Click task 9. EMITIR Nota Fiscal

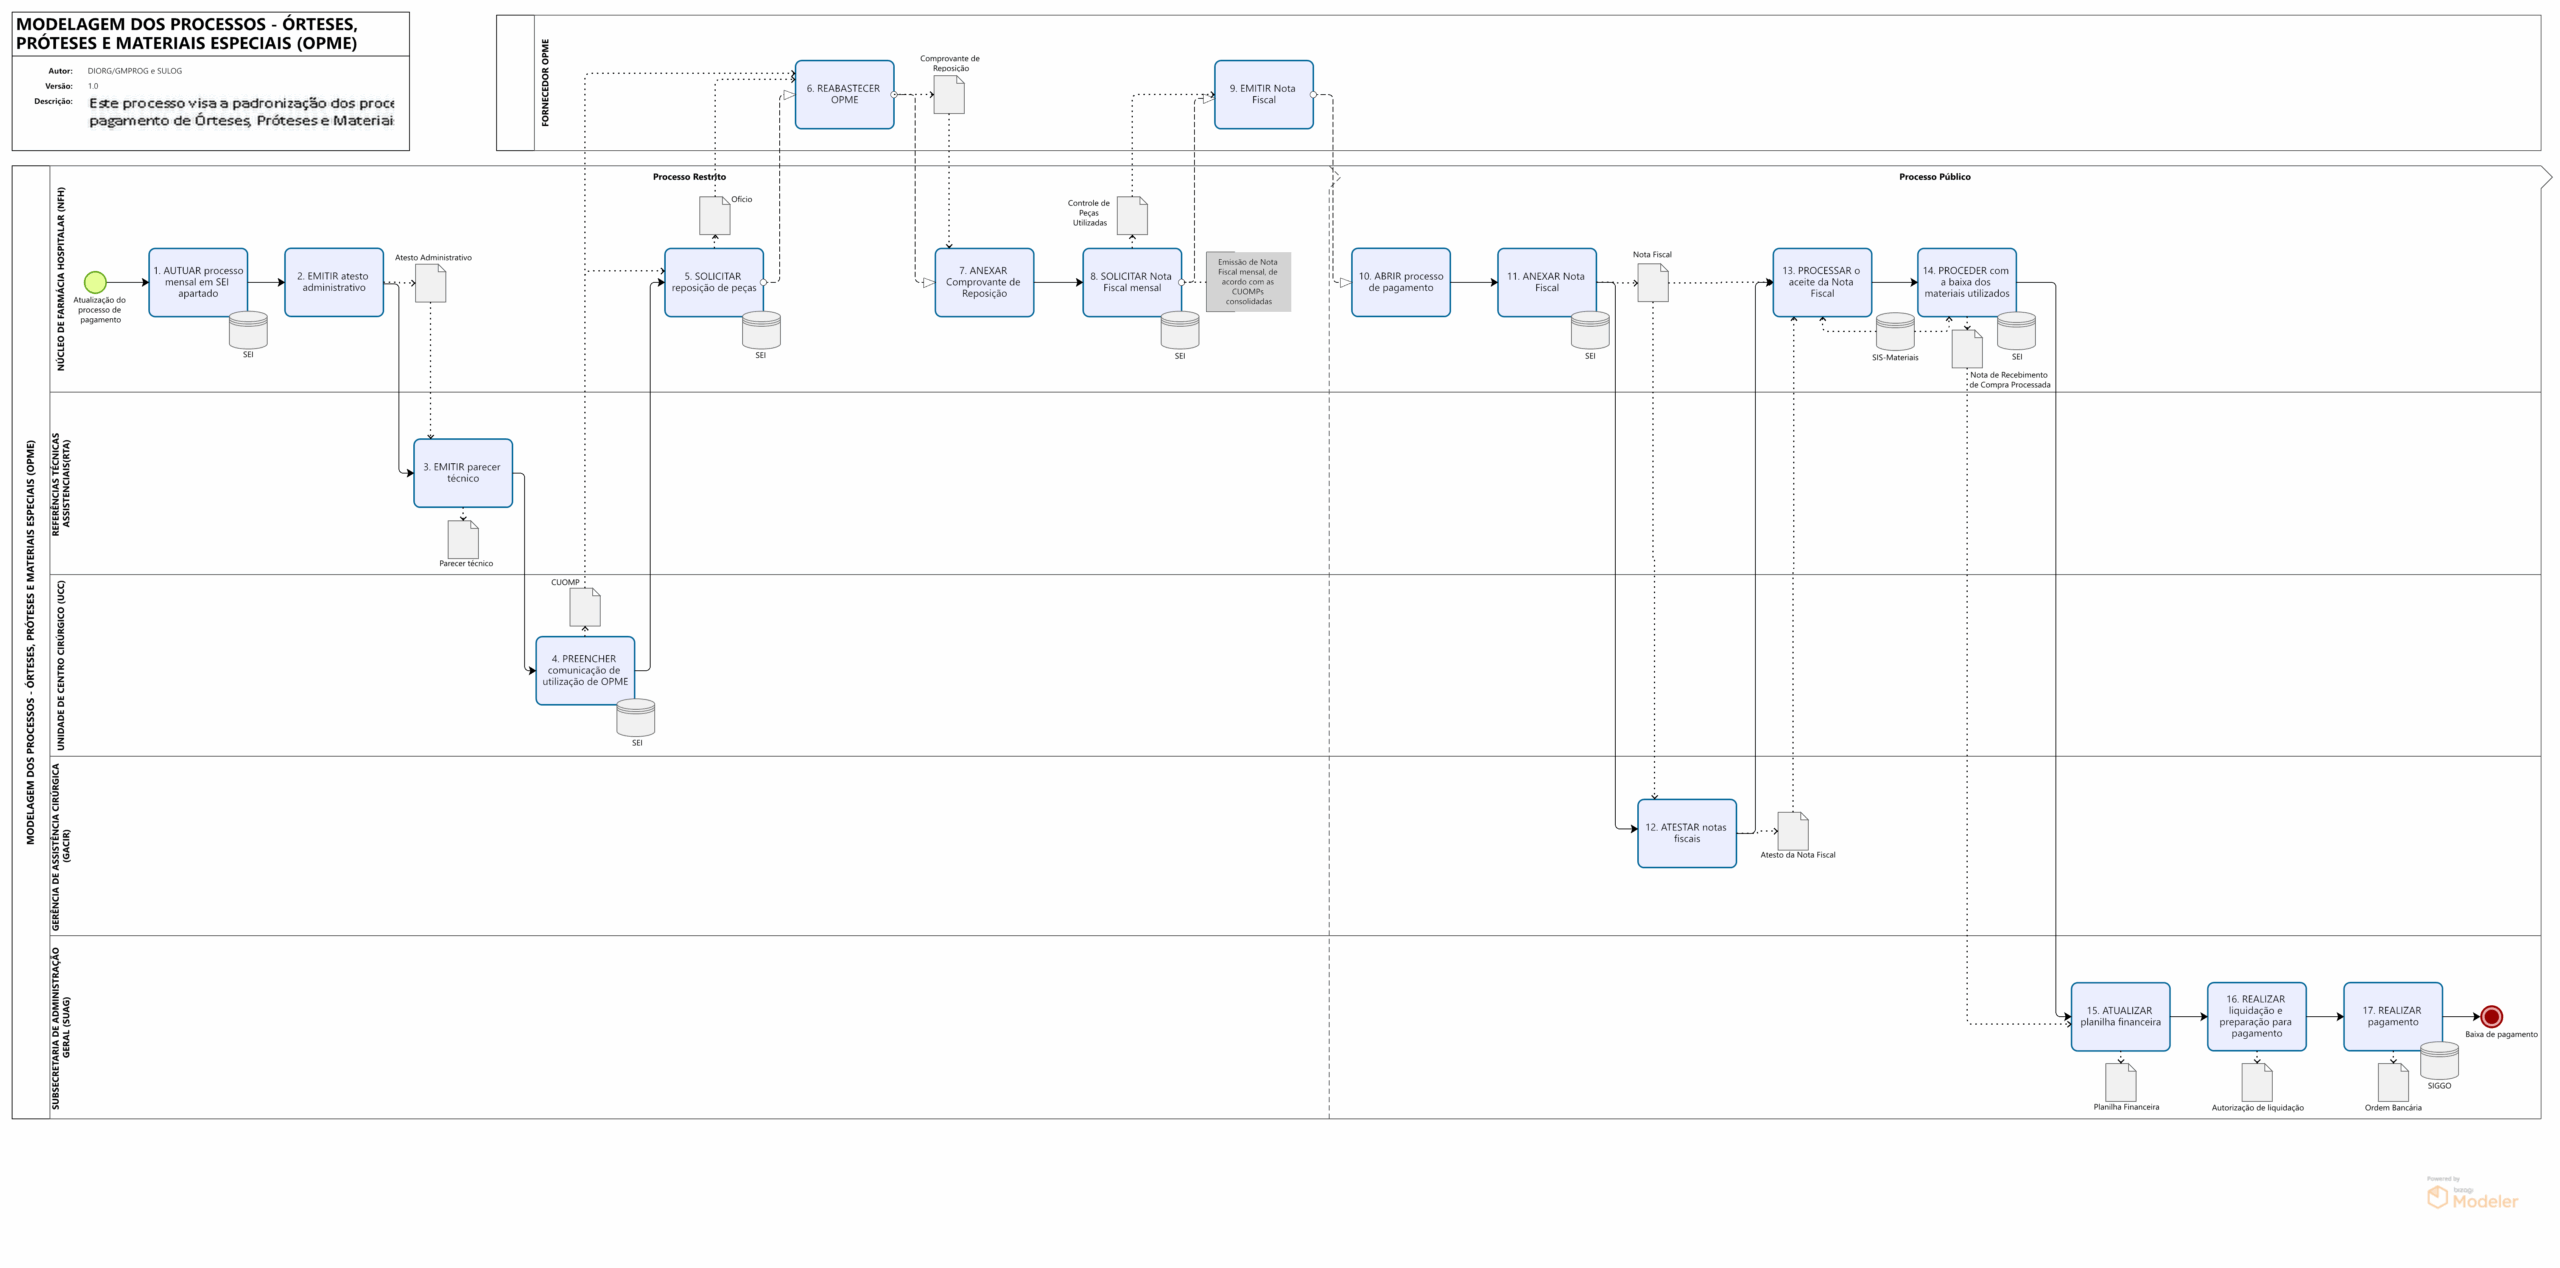(x=1263, y=94)
